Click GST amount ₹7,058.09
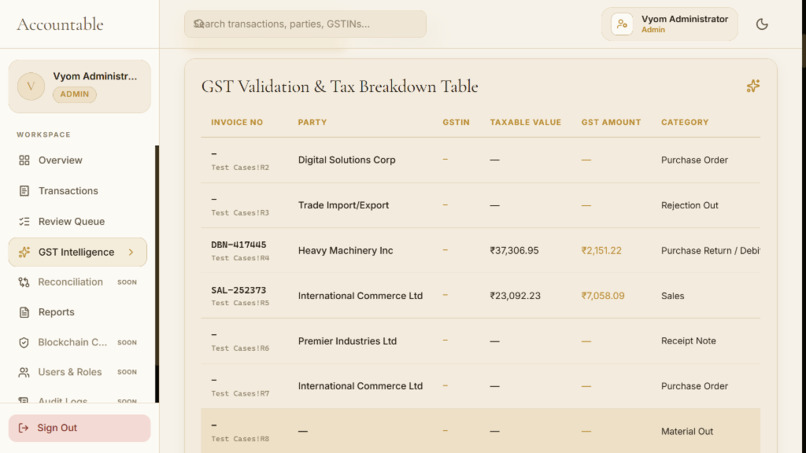The image size is (806, 453). pos(603,296)
